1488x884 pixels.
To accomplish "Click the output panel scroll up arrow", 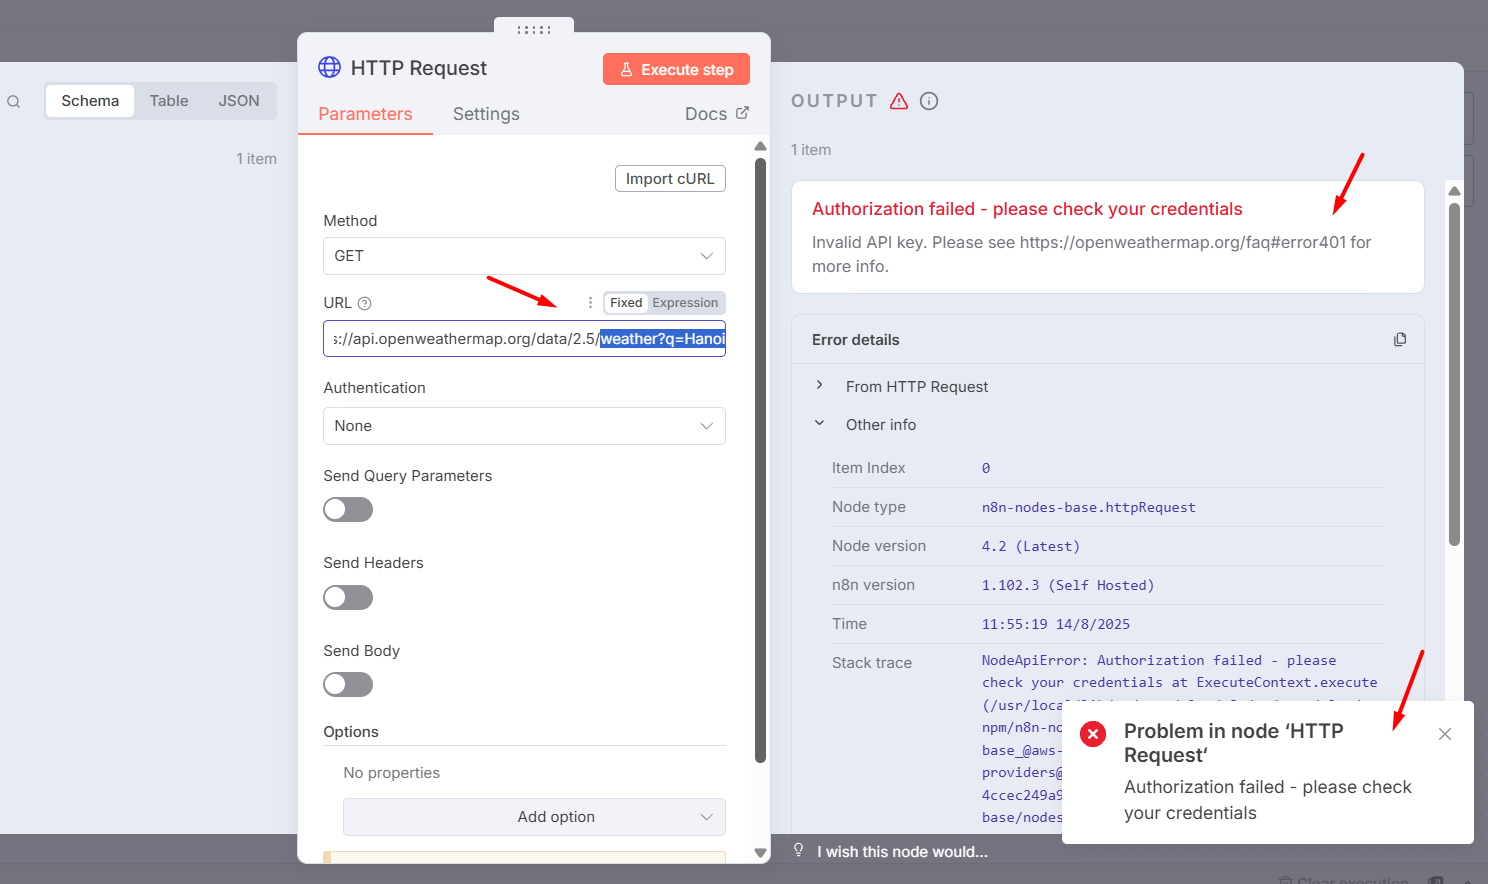I will (1454, 191).
